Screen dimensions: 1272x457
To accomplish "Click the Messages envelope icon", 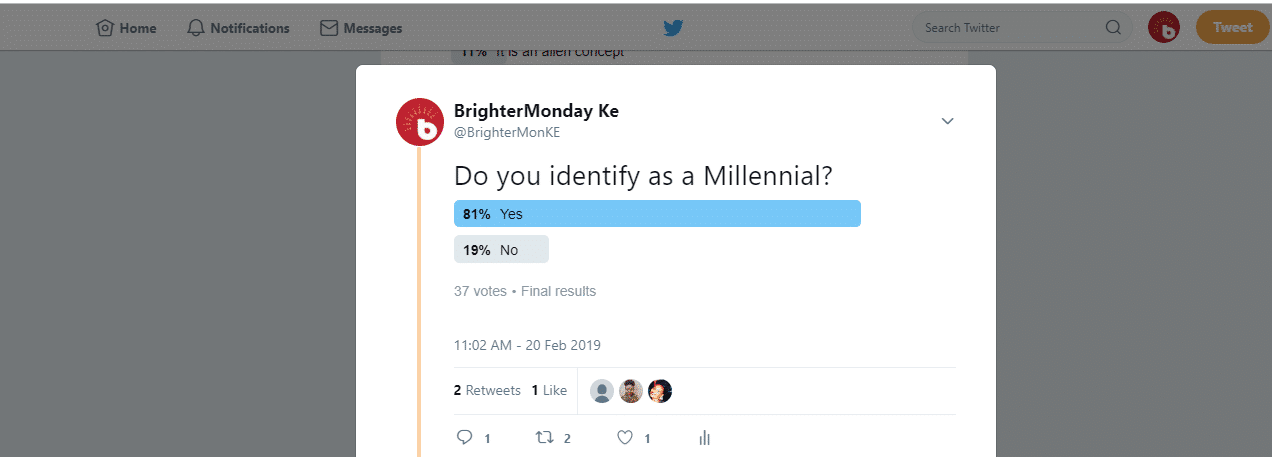I will pyautogui.click(x=329, y=28).
